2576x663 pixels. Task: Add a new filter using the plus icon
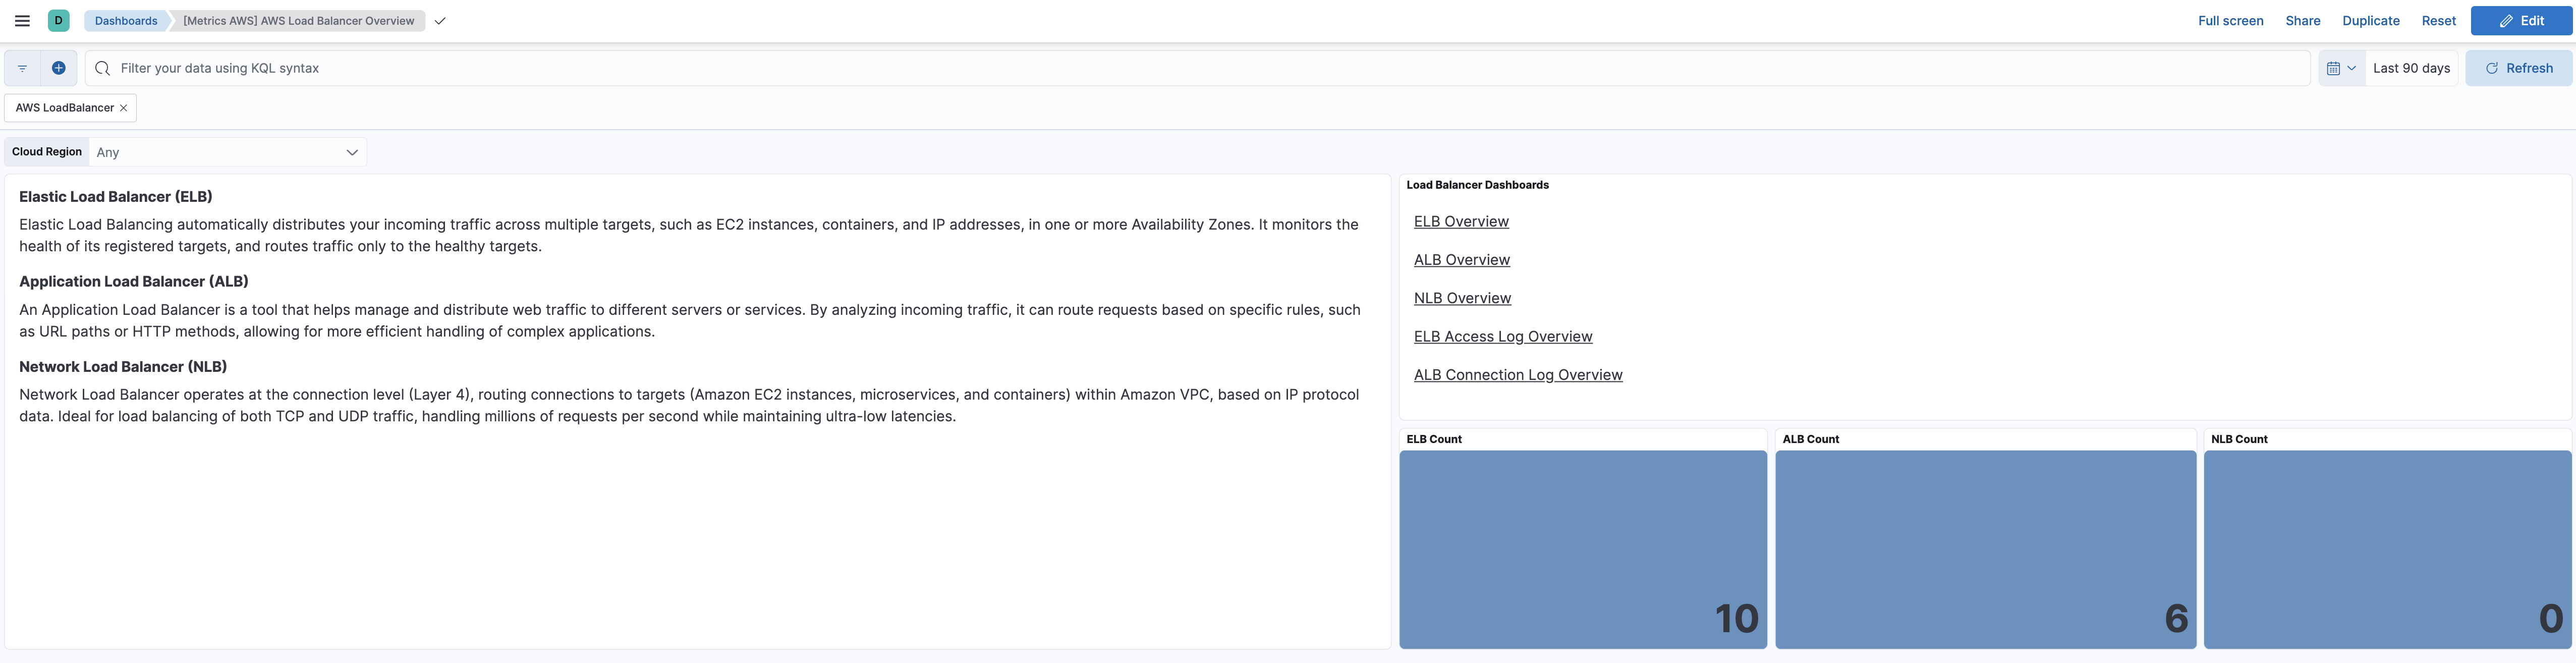[x=58, y=67]
